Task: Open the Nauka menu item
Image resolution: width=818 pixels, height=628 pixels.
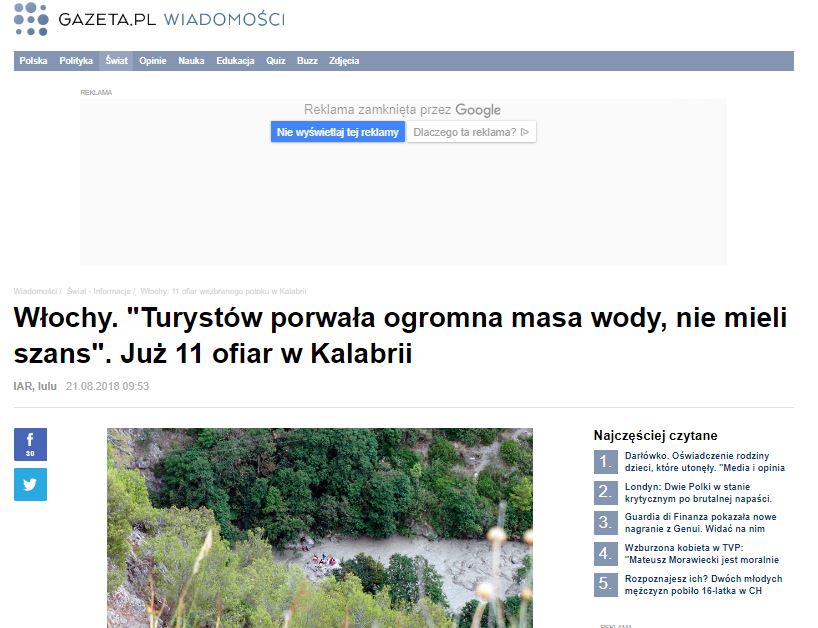Action: pos(191,61)
